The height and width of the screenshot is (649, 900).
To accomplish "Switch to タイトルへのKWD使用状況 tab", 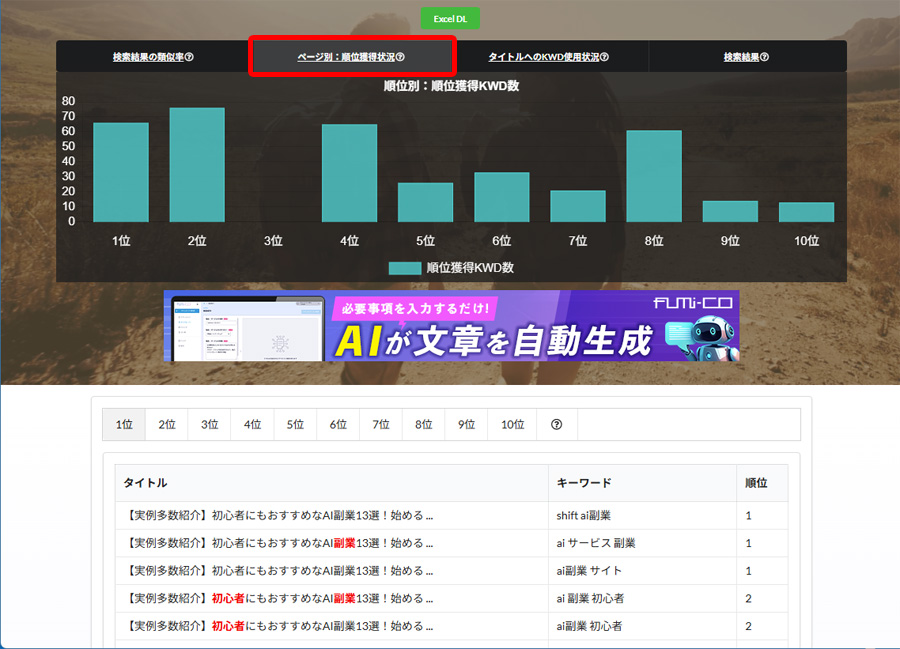I will (x=548, y=57).
